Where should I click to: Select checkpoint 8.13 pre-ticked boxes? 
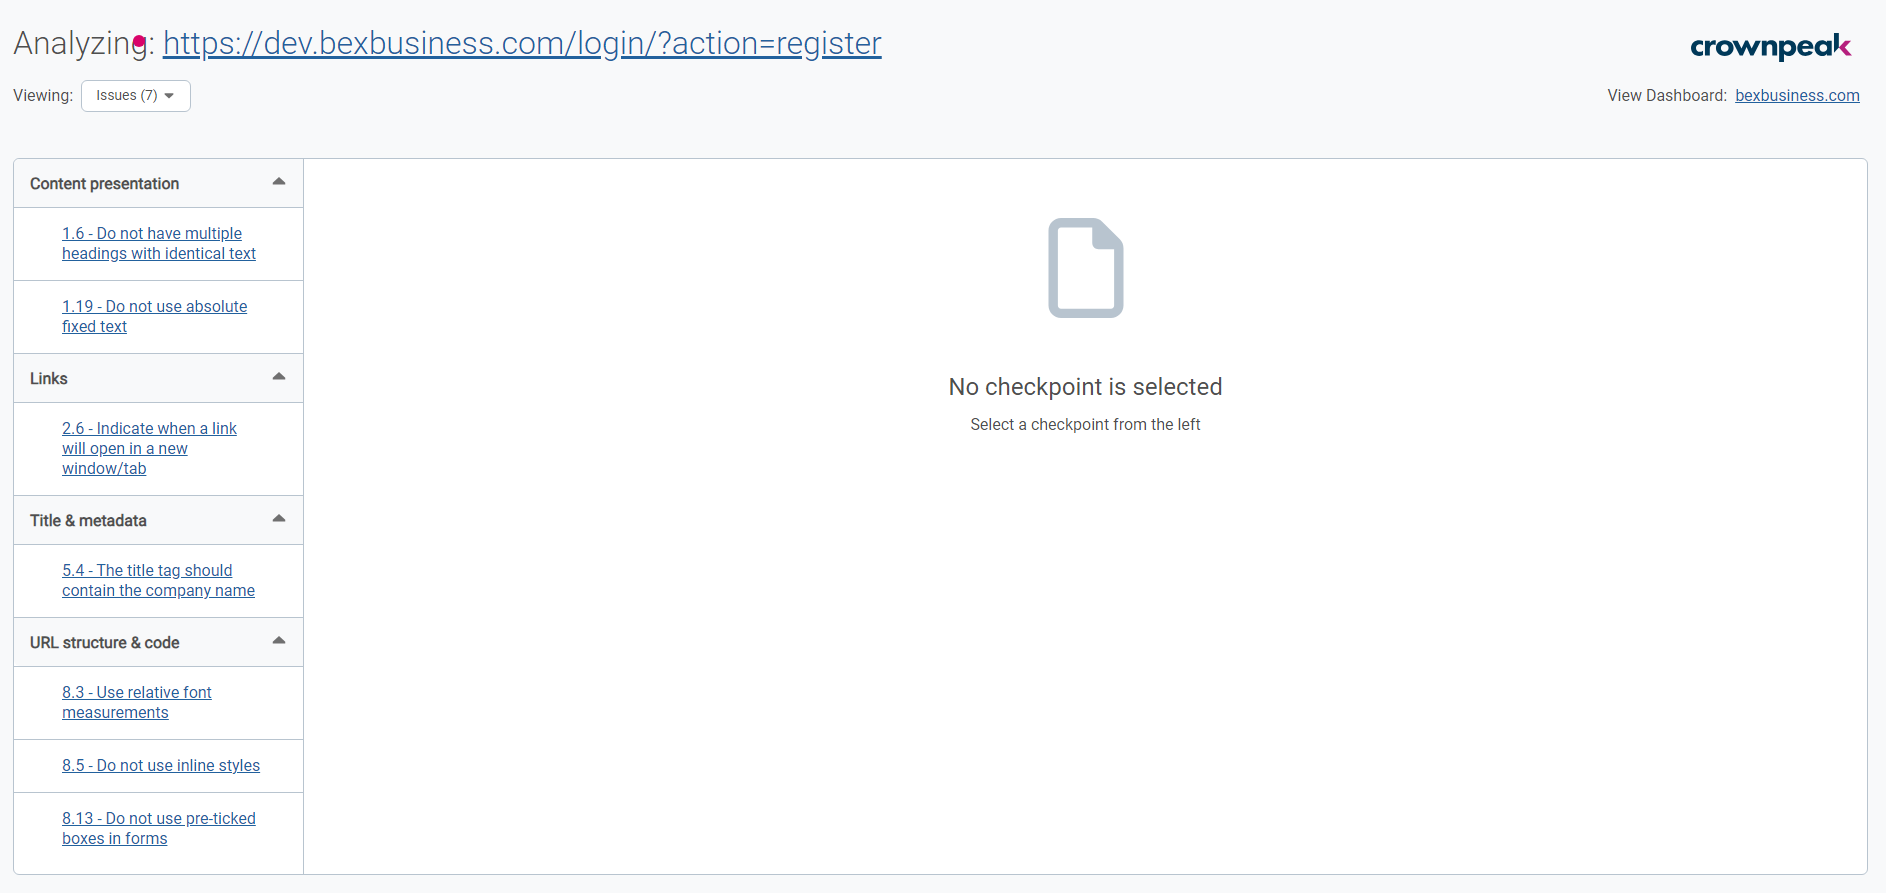pos(158,829)
